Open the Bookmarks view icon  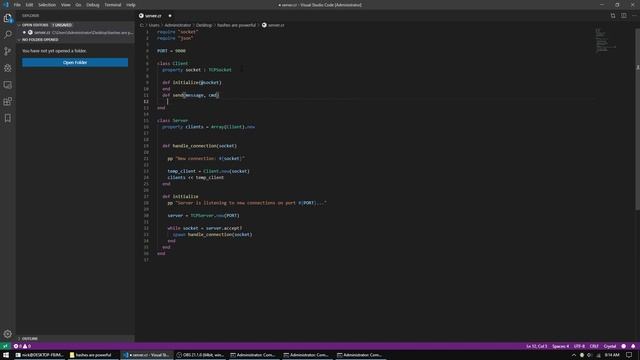tap(8, 118)
